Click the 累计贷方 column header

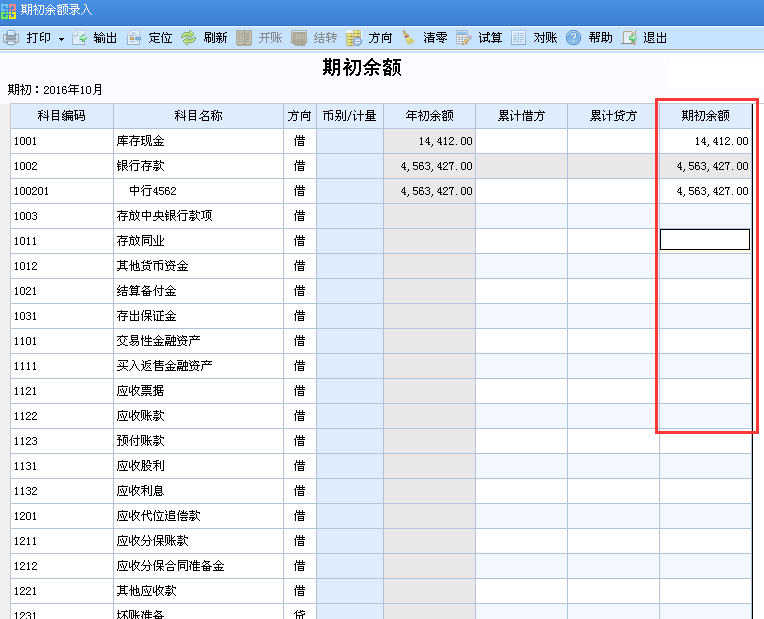[x=613, y=116]
